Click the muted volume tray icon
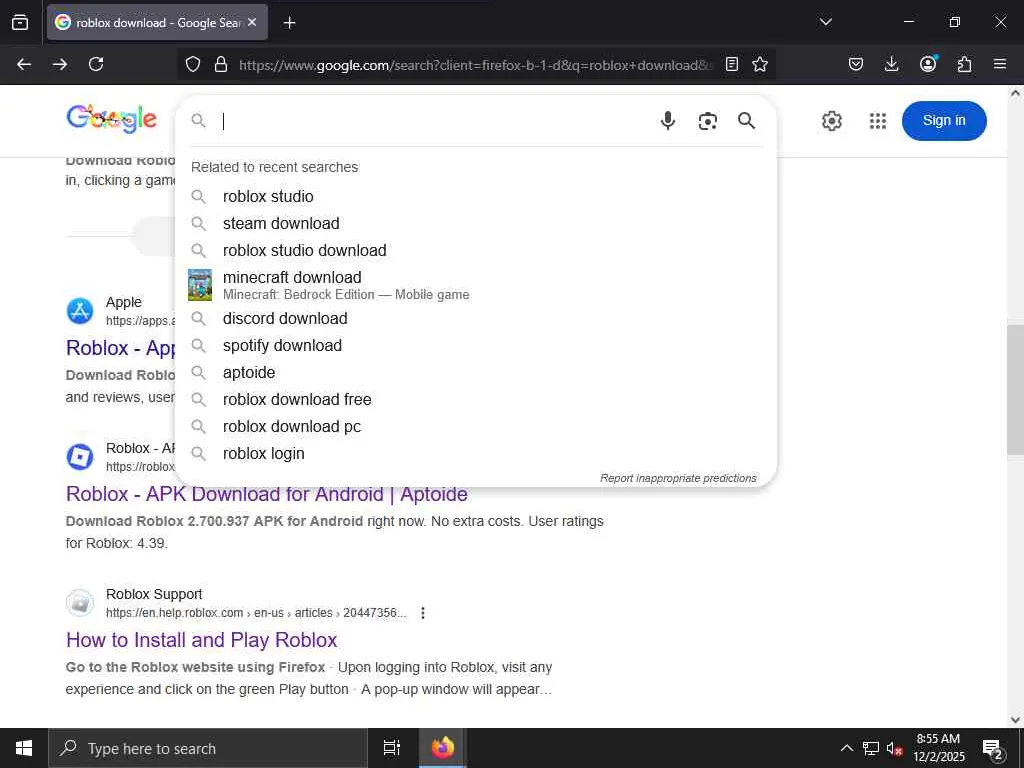 point(894,748)
